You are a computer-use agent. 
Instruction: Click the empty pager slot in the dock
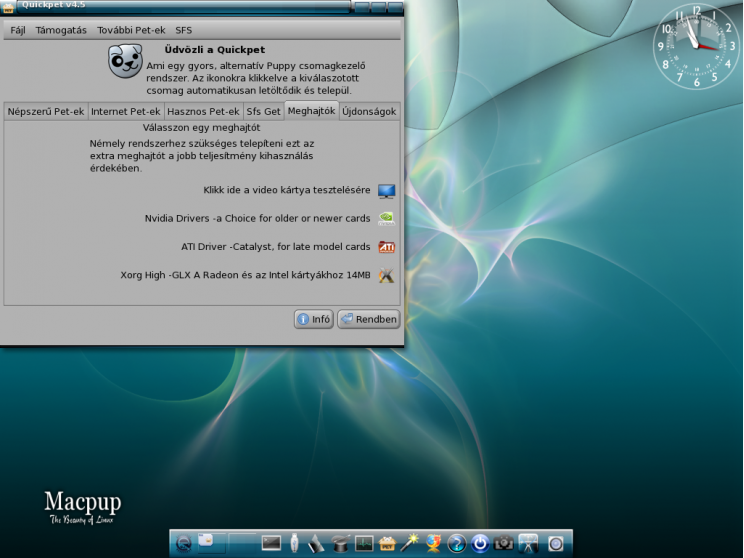click(242, 541)
